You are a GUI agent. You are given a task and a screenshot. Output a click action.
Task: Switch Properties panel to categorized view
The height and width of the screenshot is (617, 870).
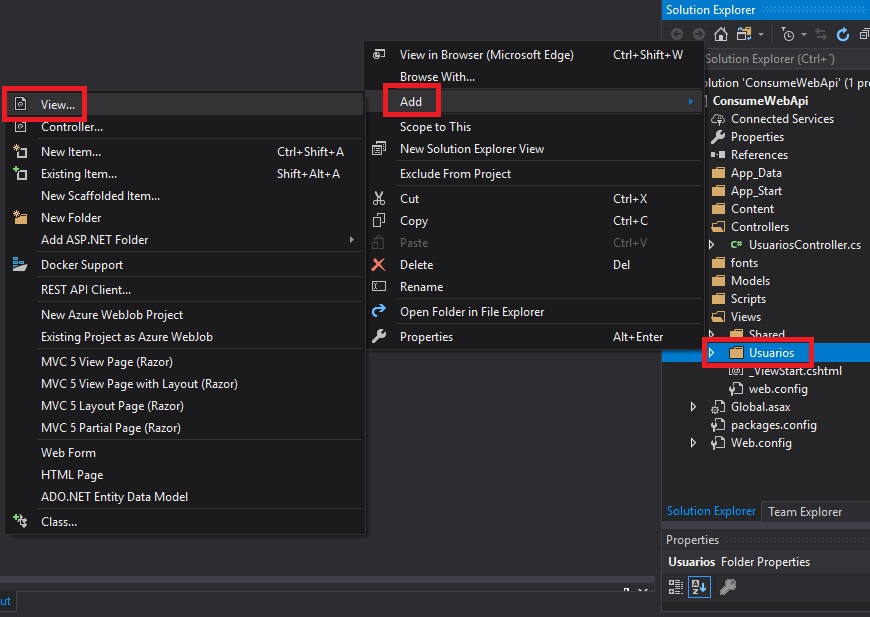[676, 587]
